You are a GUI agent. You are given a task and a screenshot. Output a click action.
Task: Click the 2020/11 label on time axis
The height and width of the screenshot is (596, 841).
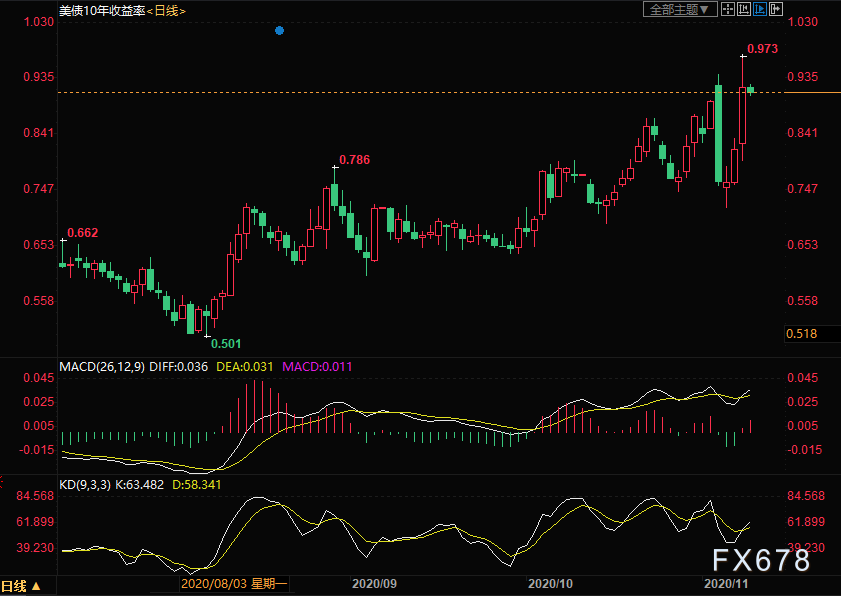click(x=726, y=583)
